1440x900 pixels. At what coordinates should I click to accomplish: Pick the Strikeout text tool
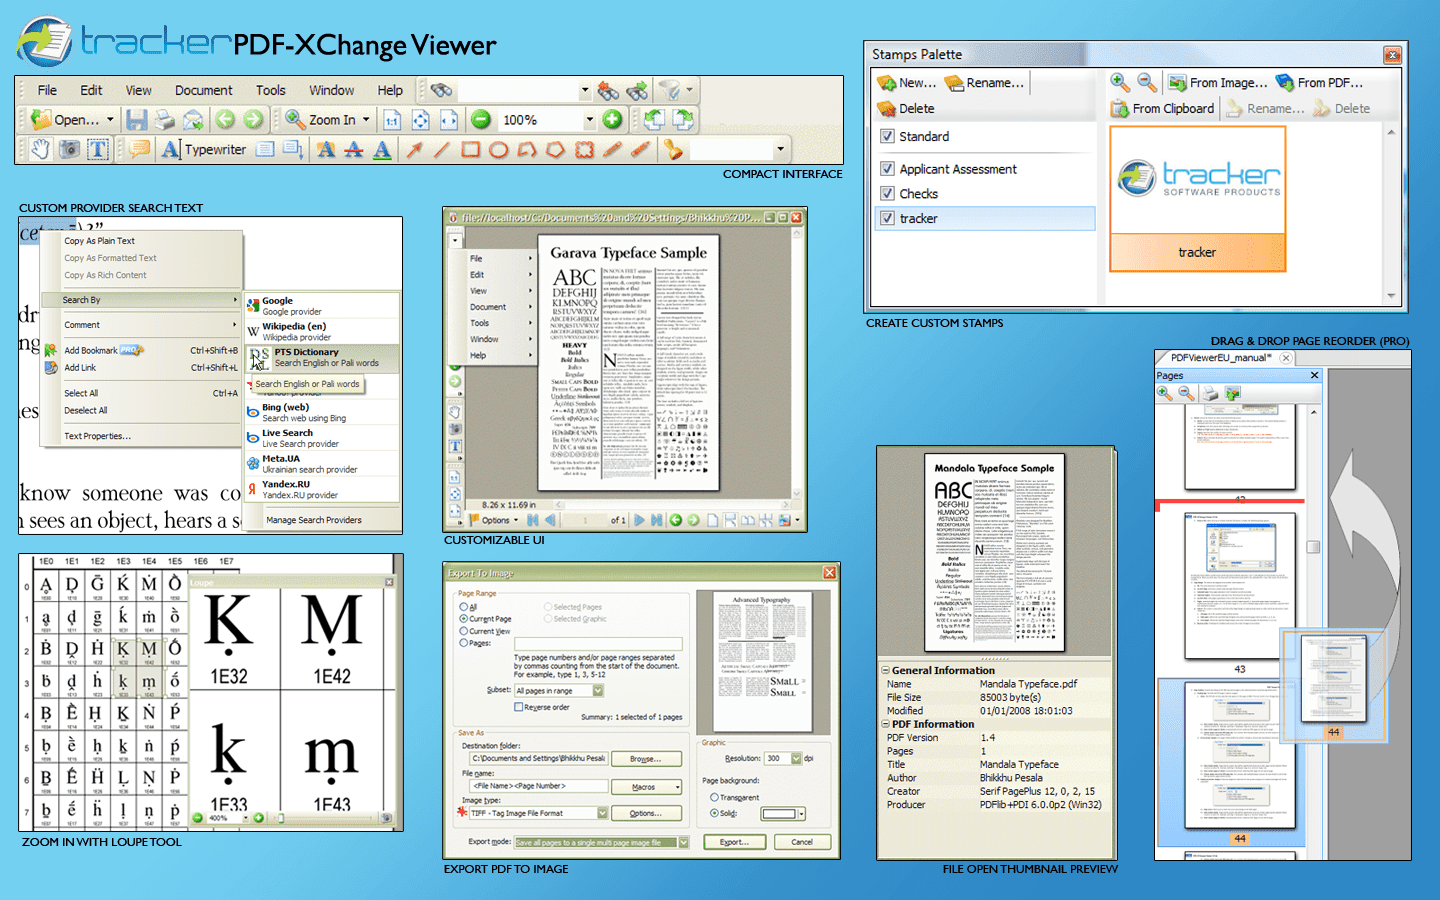click(x=352, y=150)
